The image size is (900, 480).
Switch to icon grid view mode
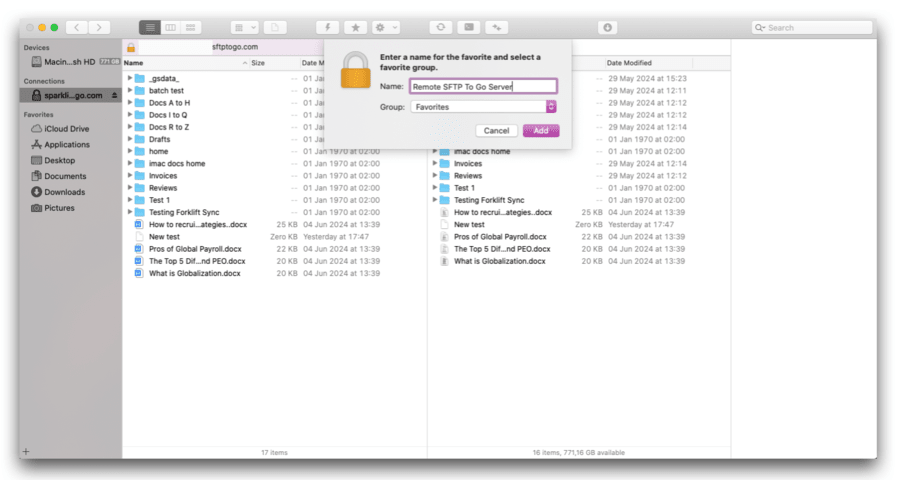tap(191, 27)
